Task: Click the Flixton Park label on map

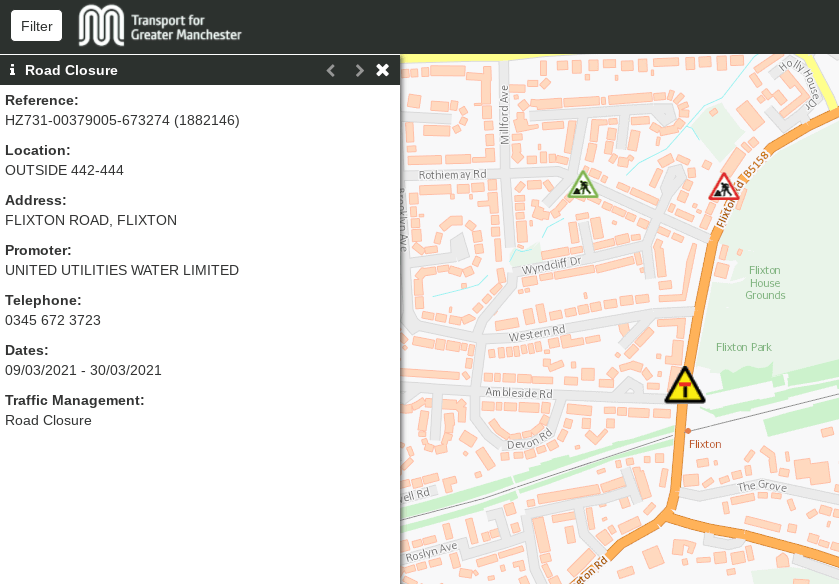Action: 744,347
